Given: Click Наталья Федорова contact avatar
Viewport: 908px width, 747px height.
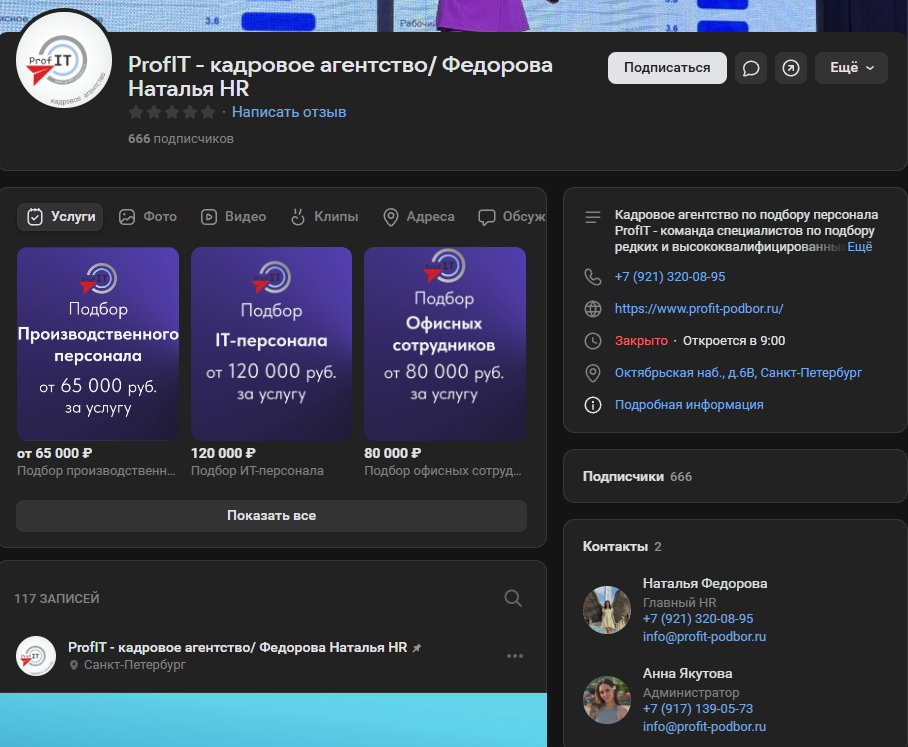Looking at the screenshot, I should pos(607,610).
